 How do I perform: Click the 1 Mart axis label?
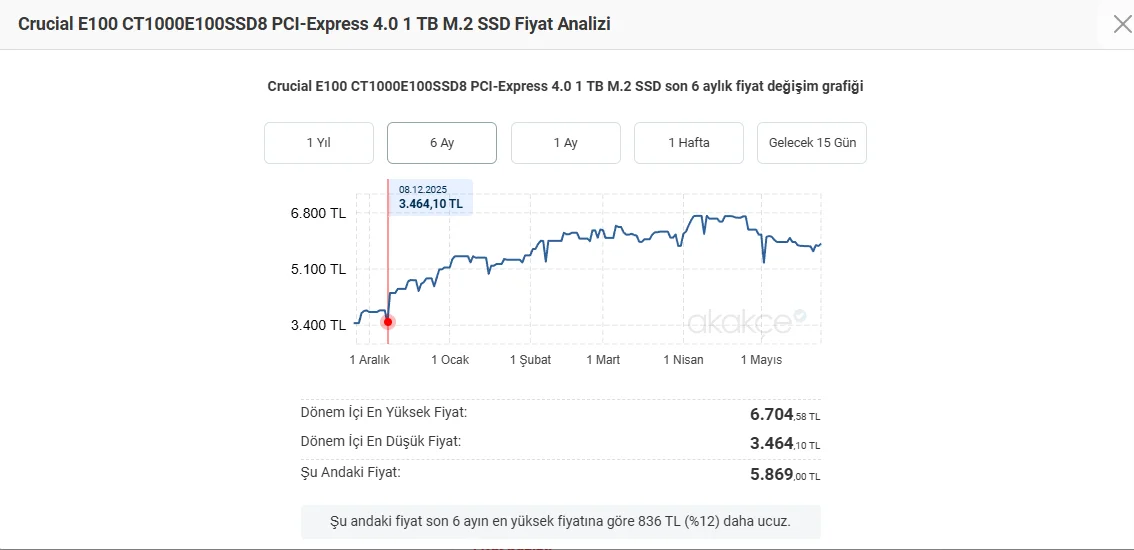pos(603,360)
